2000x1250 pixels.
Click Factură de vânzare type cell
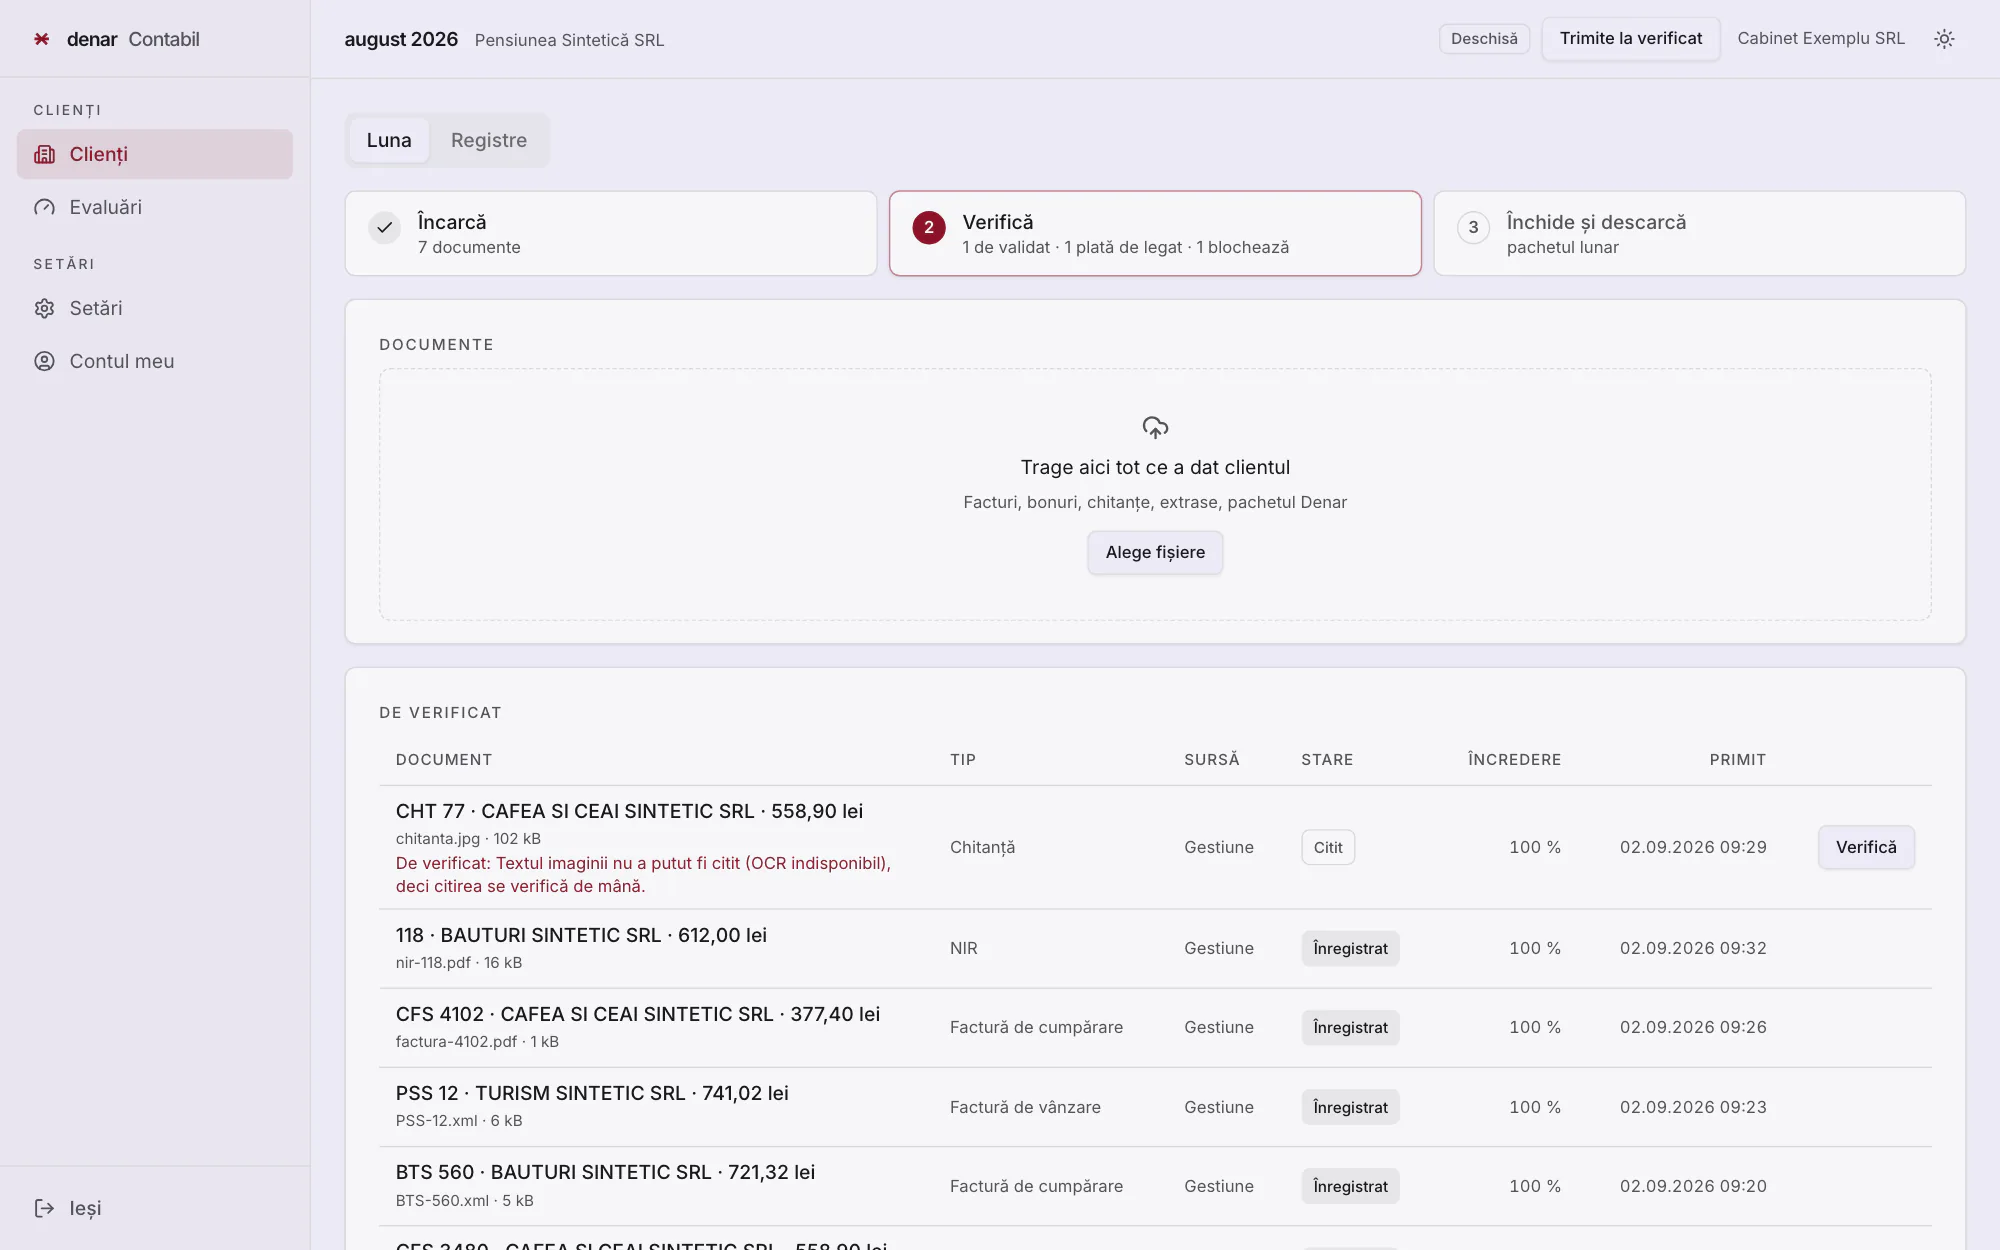point(1025,1107)
